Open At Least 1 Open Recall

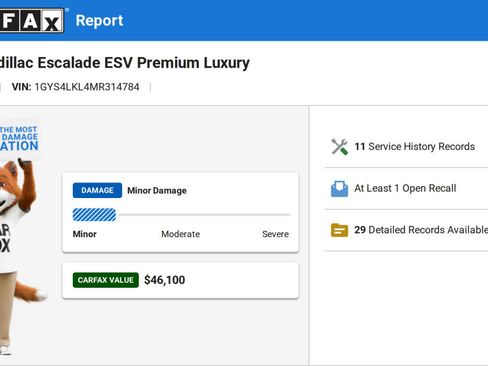pyautogui.click(x=405, y=188)
